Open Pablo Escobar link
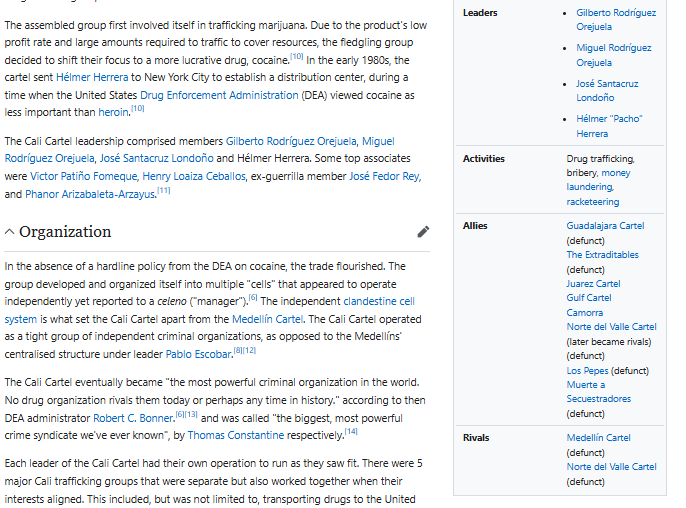The image size is (686, 508). pos(199,354)
